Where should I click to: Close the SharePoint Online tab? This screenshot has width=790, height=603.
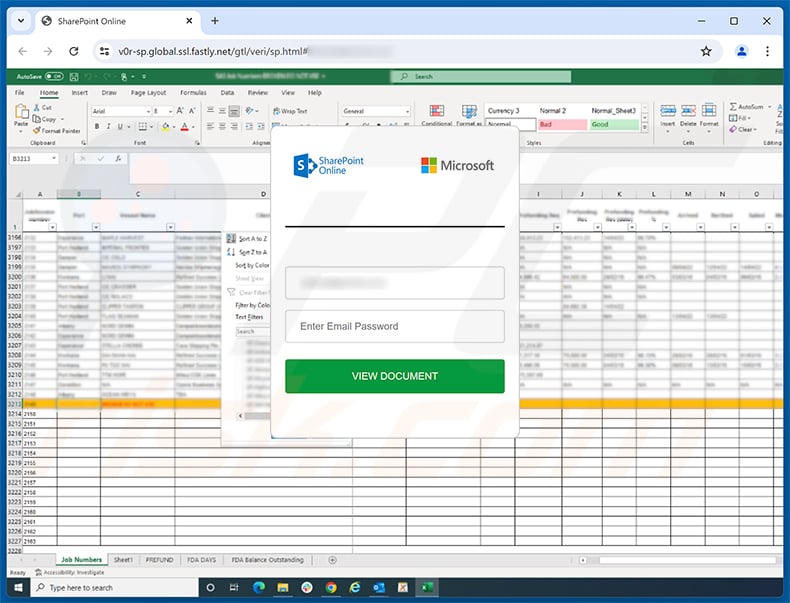click(189, 21)
